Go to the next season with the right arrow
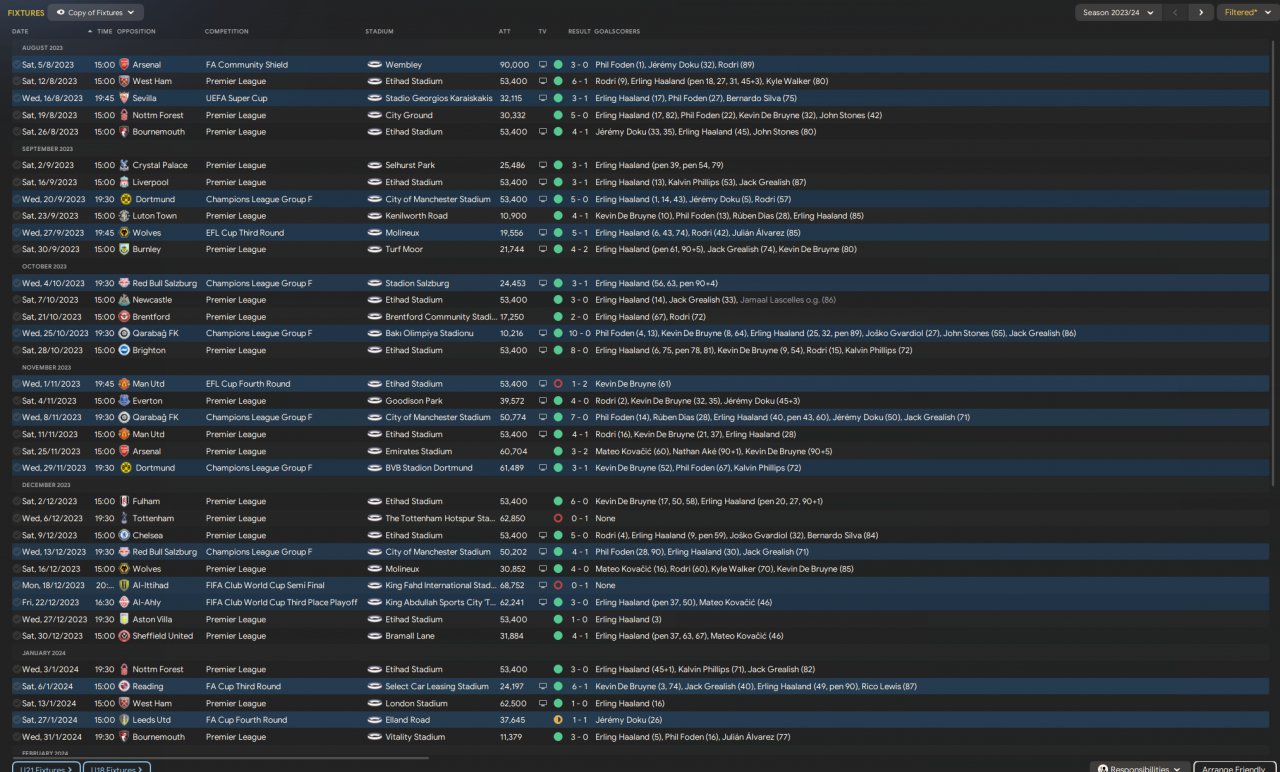 pyautogui.click(x=1201, y=13)
